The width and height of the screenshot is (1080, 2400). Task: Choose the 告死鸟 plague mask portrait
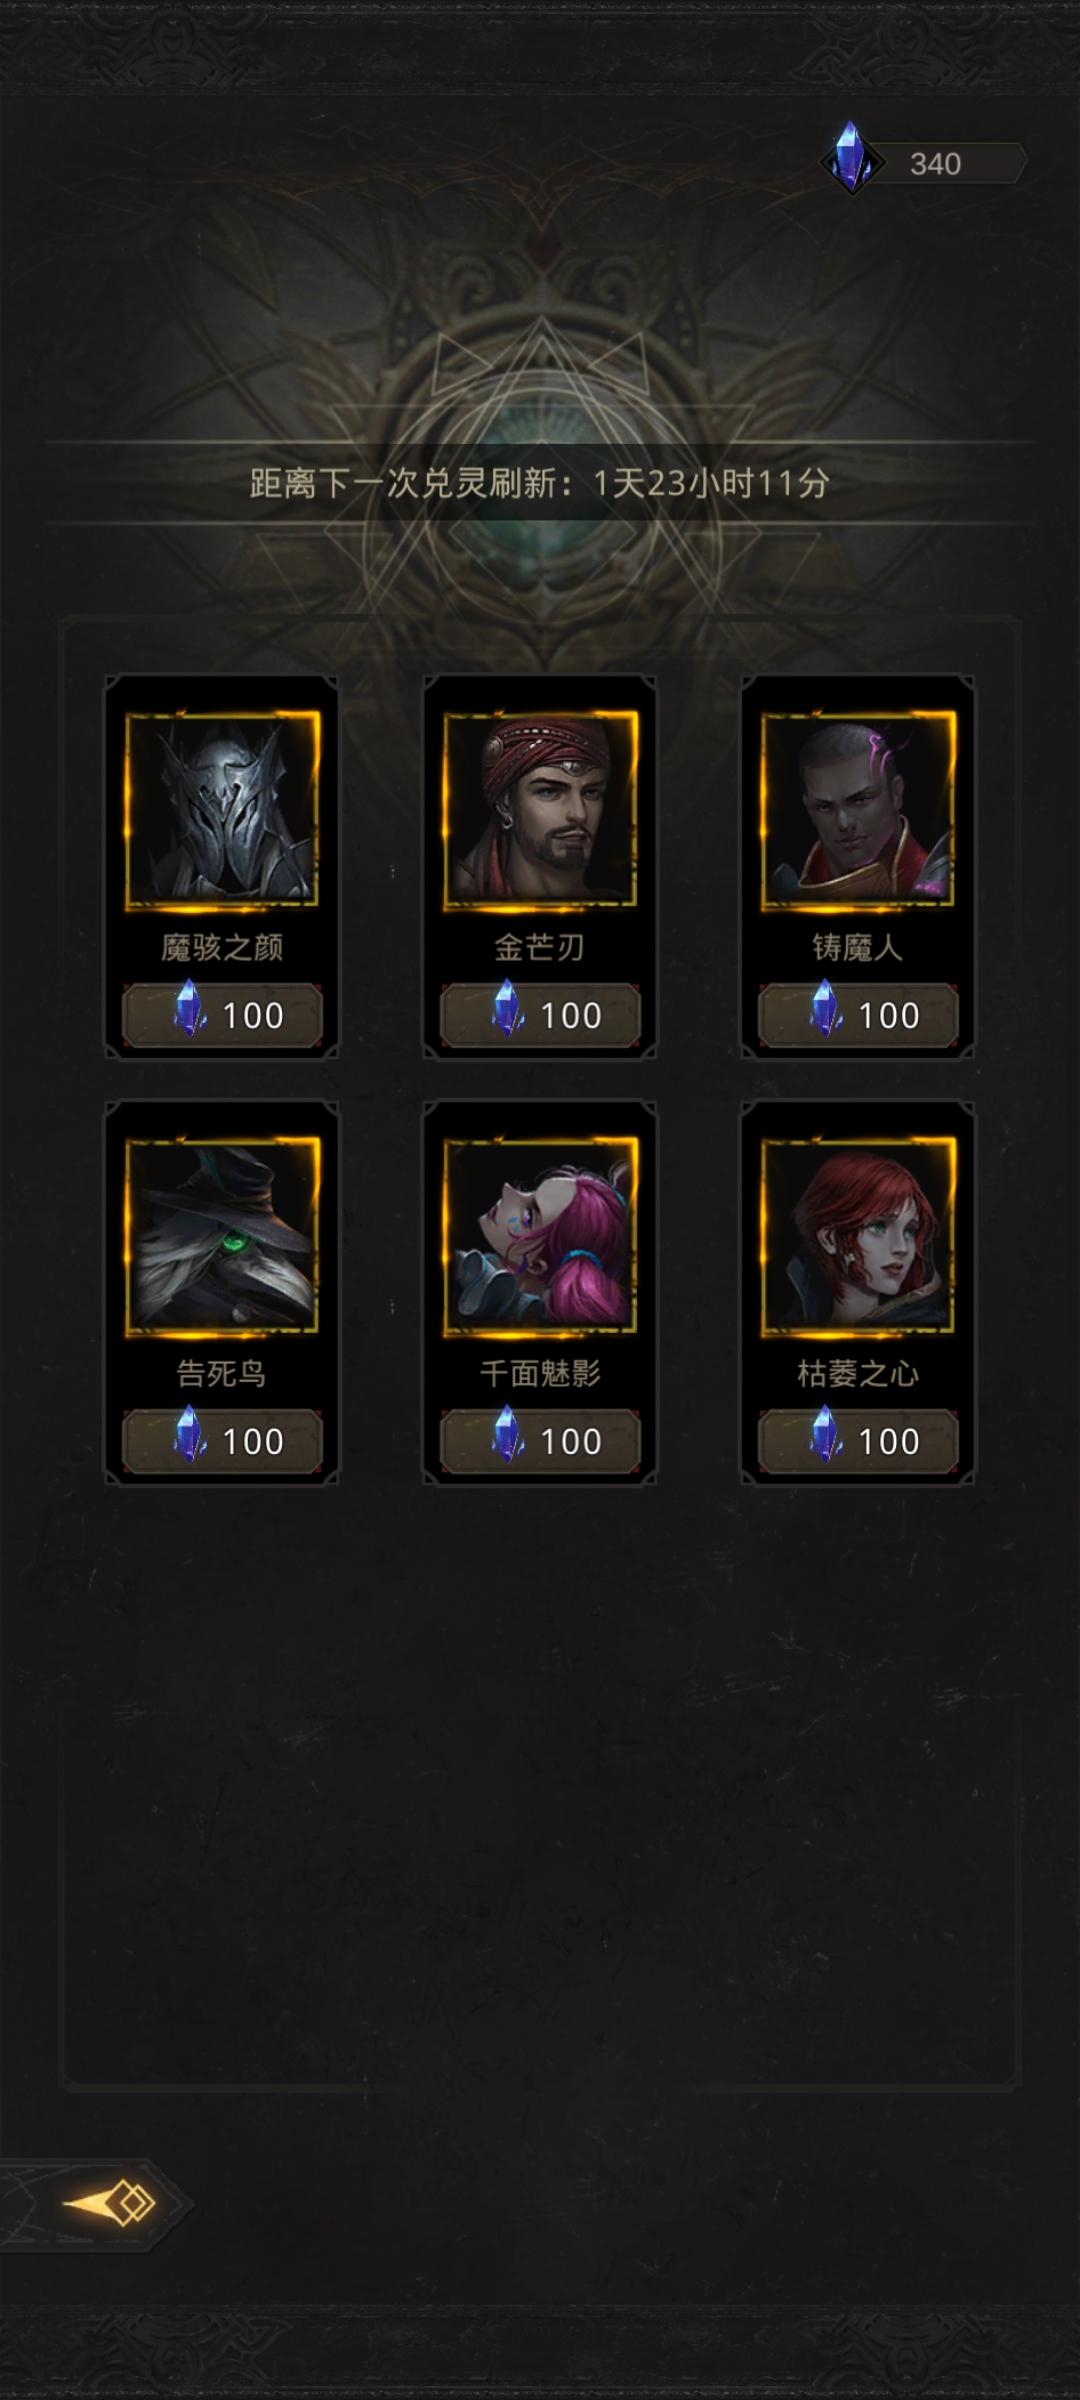click(222, 1235)
